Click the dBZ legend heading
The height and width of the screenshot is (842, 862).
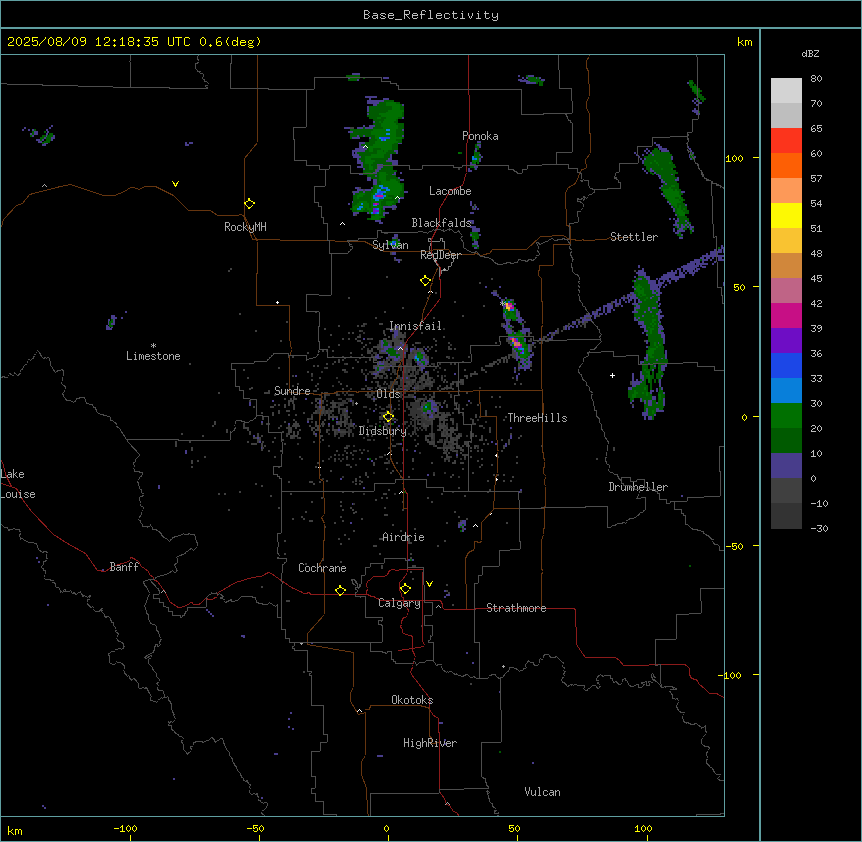[x=810, y=53]
